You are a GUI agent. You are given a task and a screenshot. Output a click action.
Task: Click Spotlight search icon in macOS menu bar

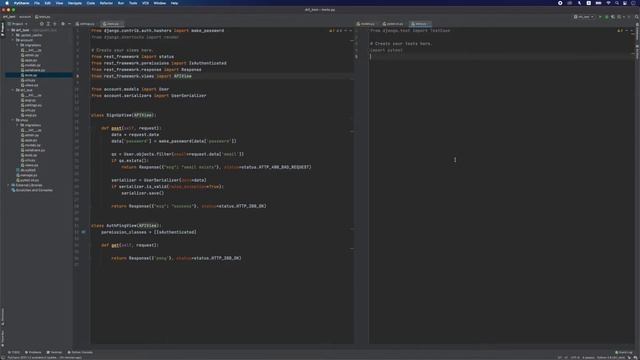(617, 3)
